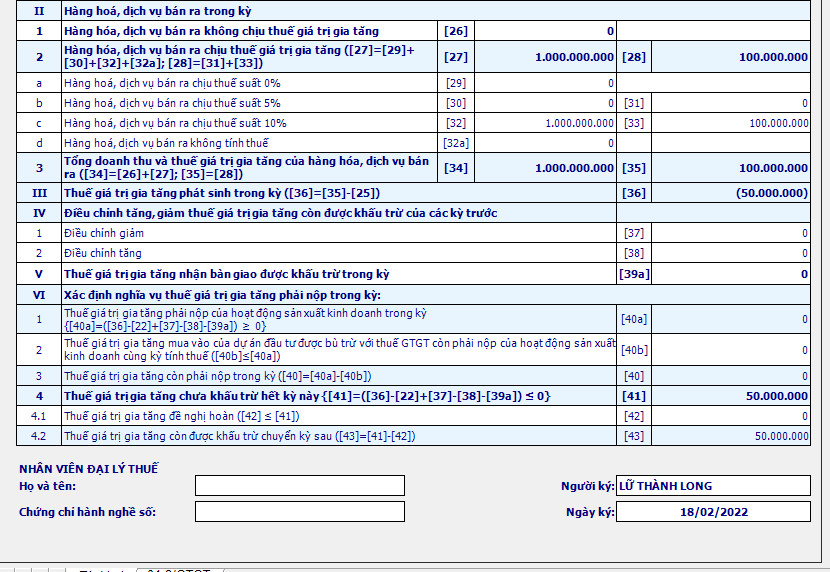
Task: Select the [38] 'Điều chỉnh tăng' value cell
Action: [730, 253]
